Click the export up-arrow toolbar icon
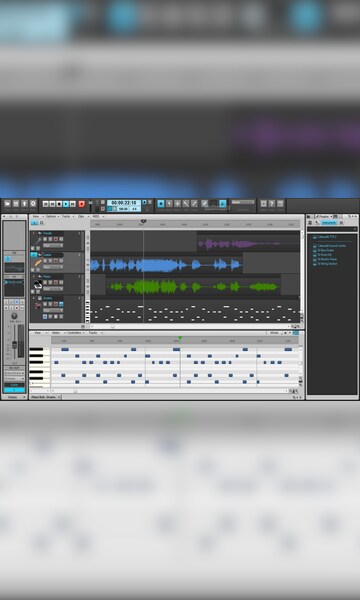This screenshot has height=600, width=360. click(x=24, y=204)
